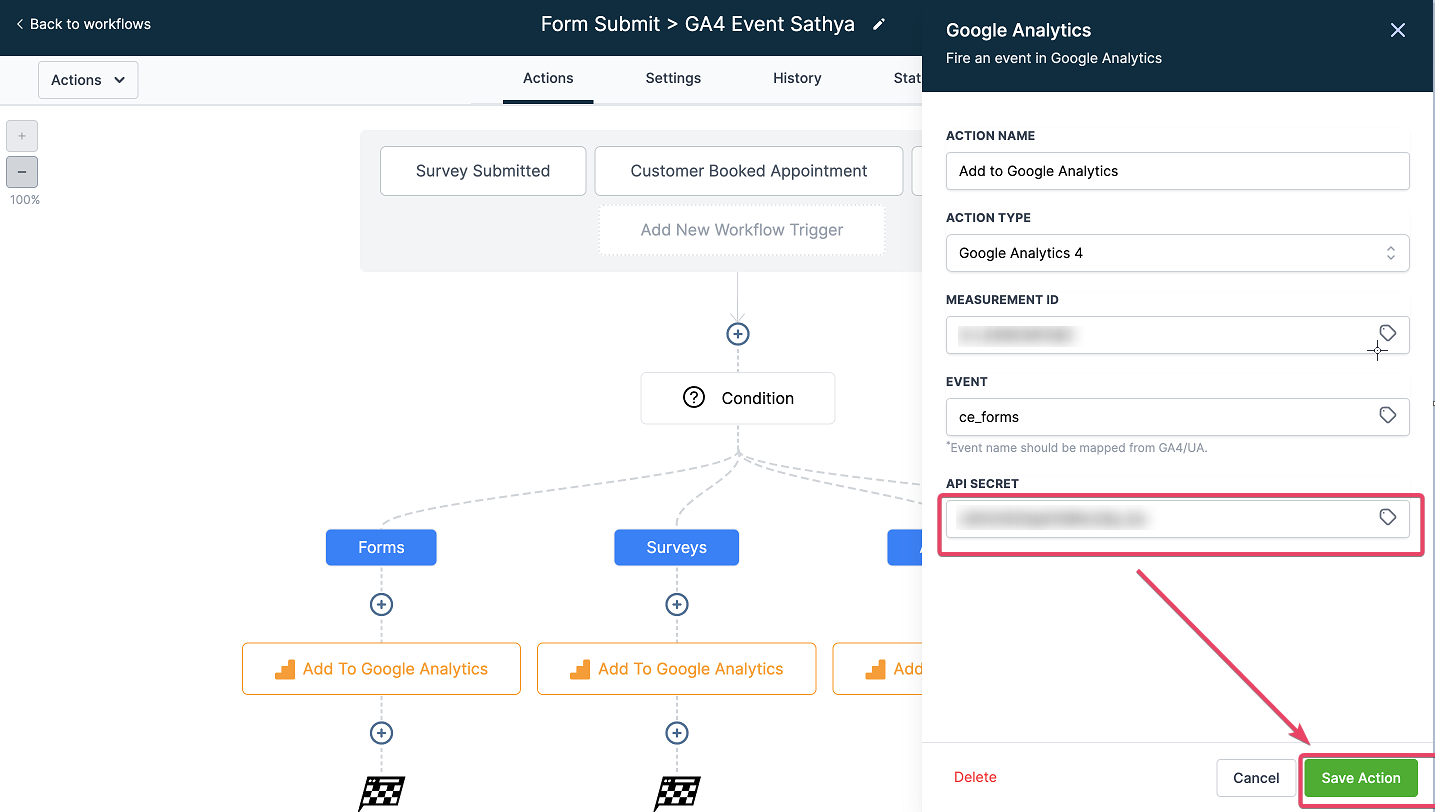Zoom in the workflow canvas
Image resolution: width=1435 pixels, height=812 pixels.
[22, 135]
